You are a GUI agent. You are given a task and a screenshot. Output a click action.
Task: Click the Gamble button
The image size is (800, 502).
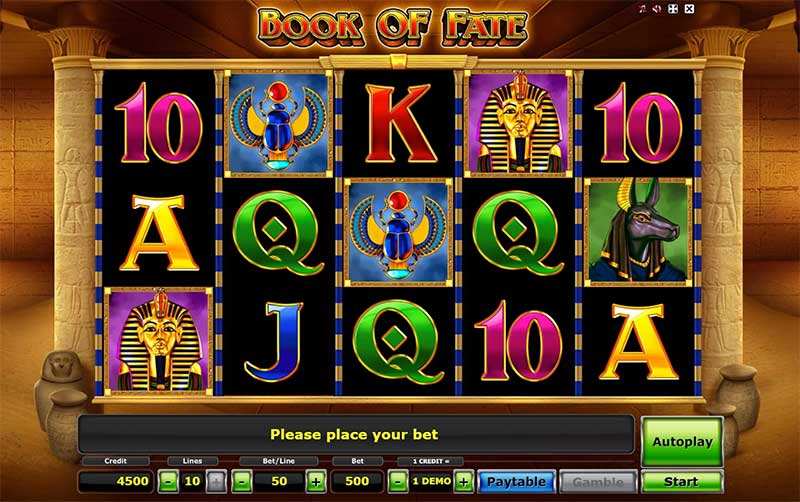coord(598,482)
